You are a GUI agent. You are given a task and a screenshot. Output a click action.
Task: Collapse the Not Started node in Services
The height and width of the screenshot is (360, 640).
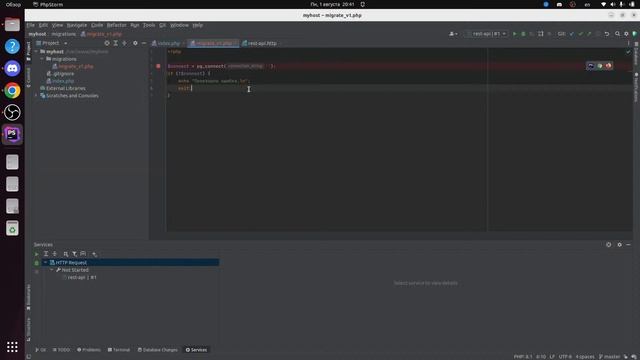point(52,270)
